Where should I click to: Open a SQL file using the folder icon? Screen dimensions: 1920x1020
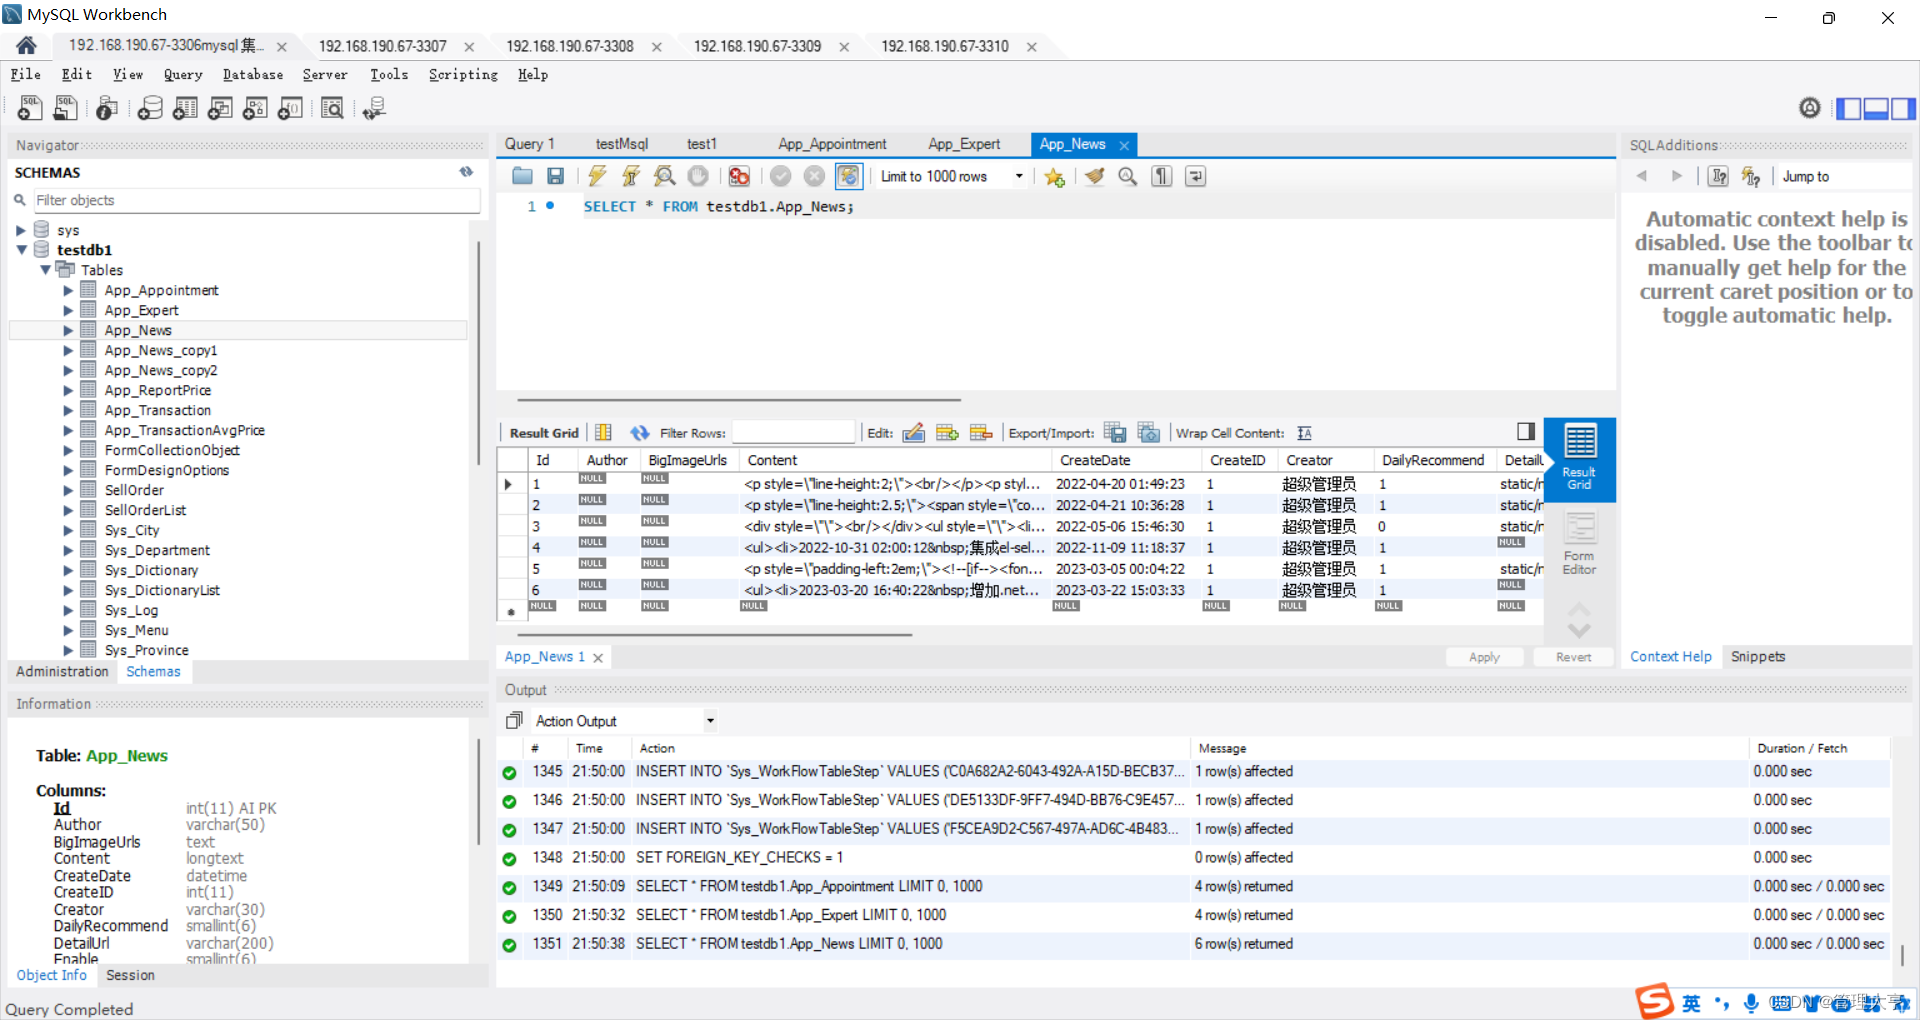(x=522, y=176)
